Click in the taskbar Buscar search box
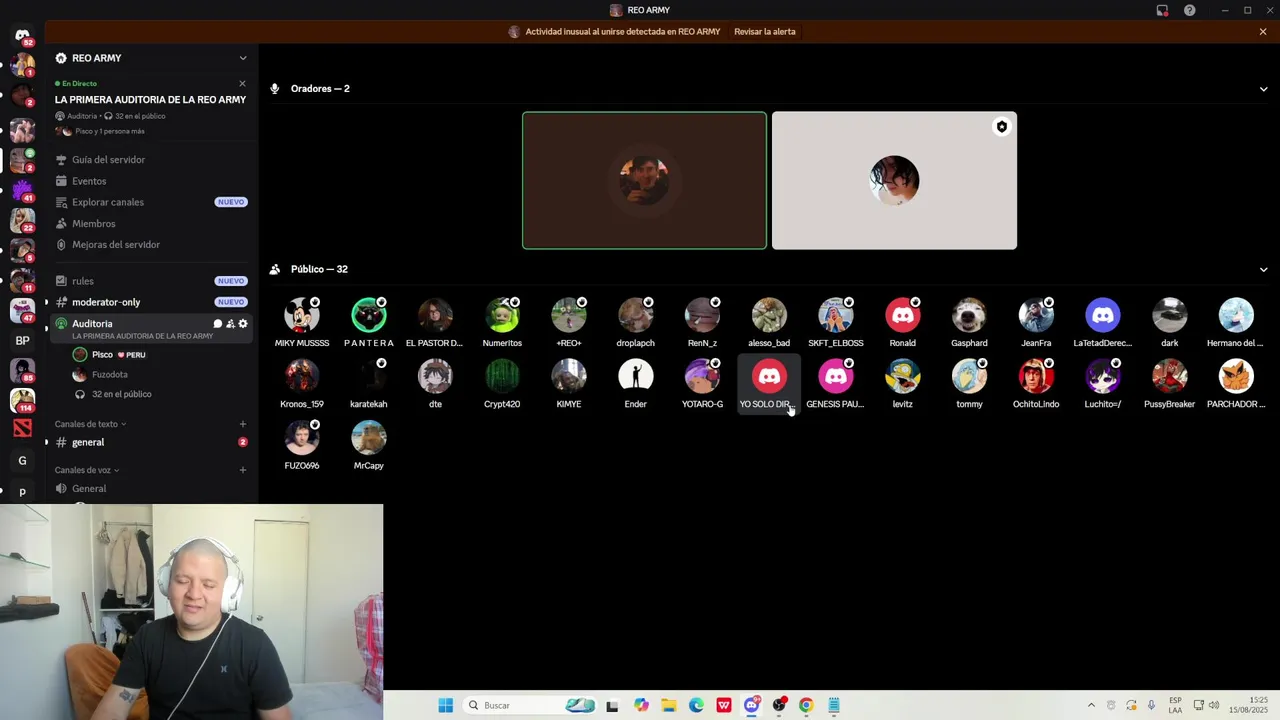Viewport: 1280px width, 720px height. pyautogui.click(x=532, y=705)
